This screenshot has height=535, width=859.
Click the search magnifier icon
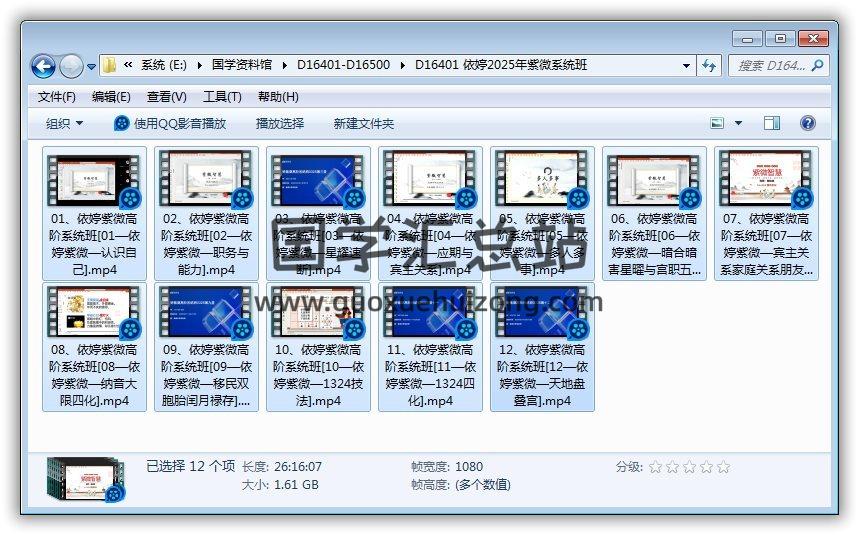tap(817, 66)
